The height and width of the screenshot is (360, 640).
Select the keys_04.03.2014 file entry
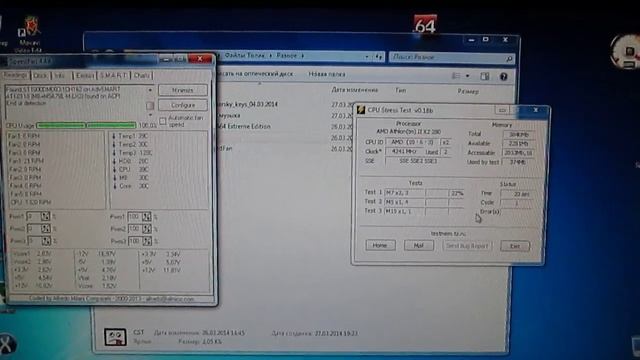(x=247, y=104)
